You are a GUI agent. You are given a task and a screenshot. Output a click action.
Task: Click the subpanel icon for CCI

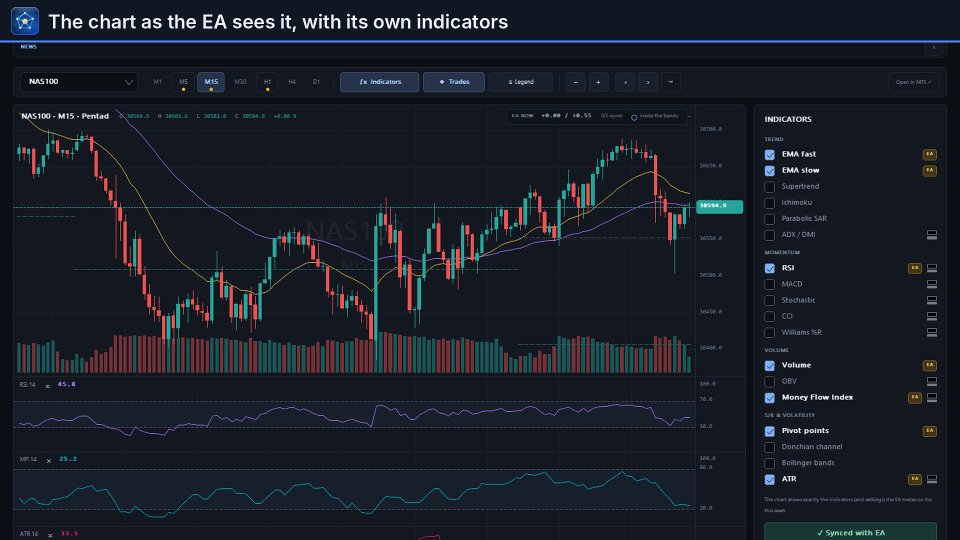932,317
